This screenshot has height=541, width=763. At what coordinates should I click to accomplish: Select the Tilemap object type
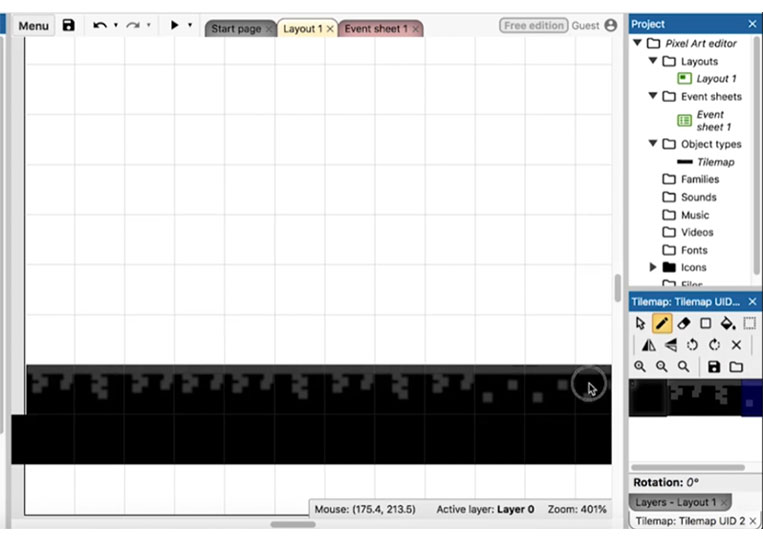pos(715,162)
